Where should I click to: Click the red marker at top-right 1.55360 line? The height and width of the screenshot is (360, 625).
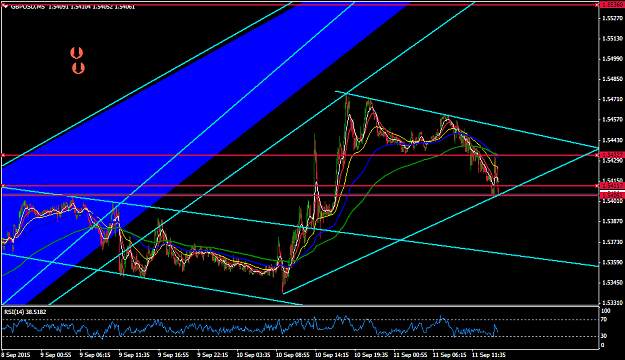point(597,4)
